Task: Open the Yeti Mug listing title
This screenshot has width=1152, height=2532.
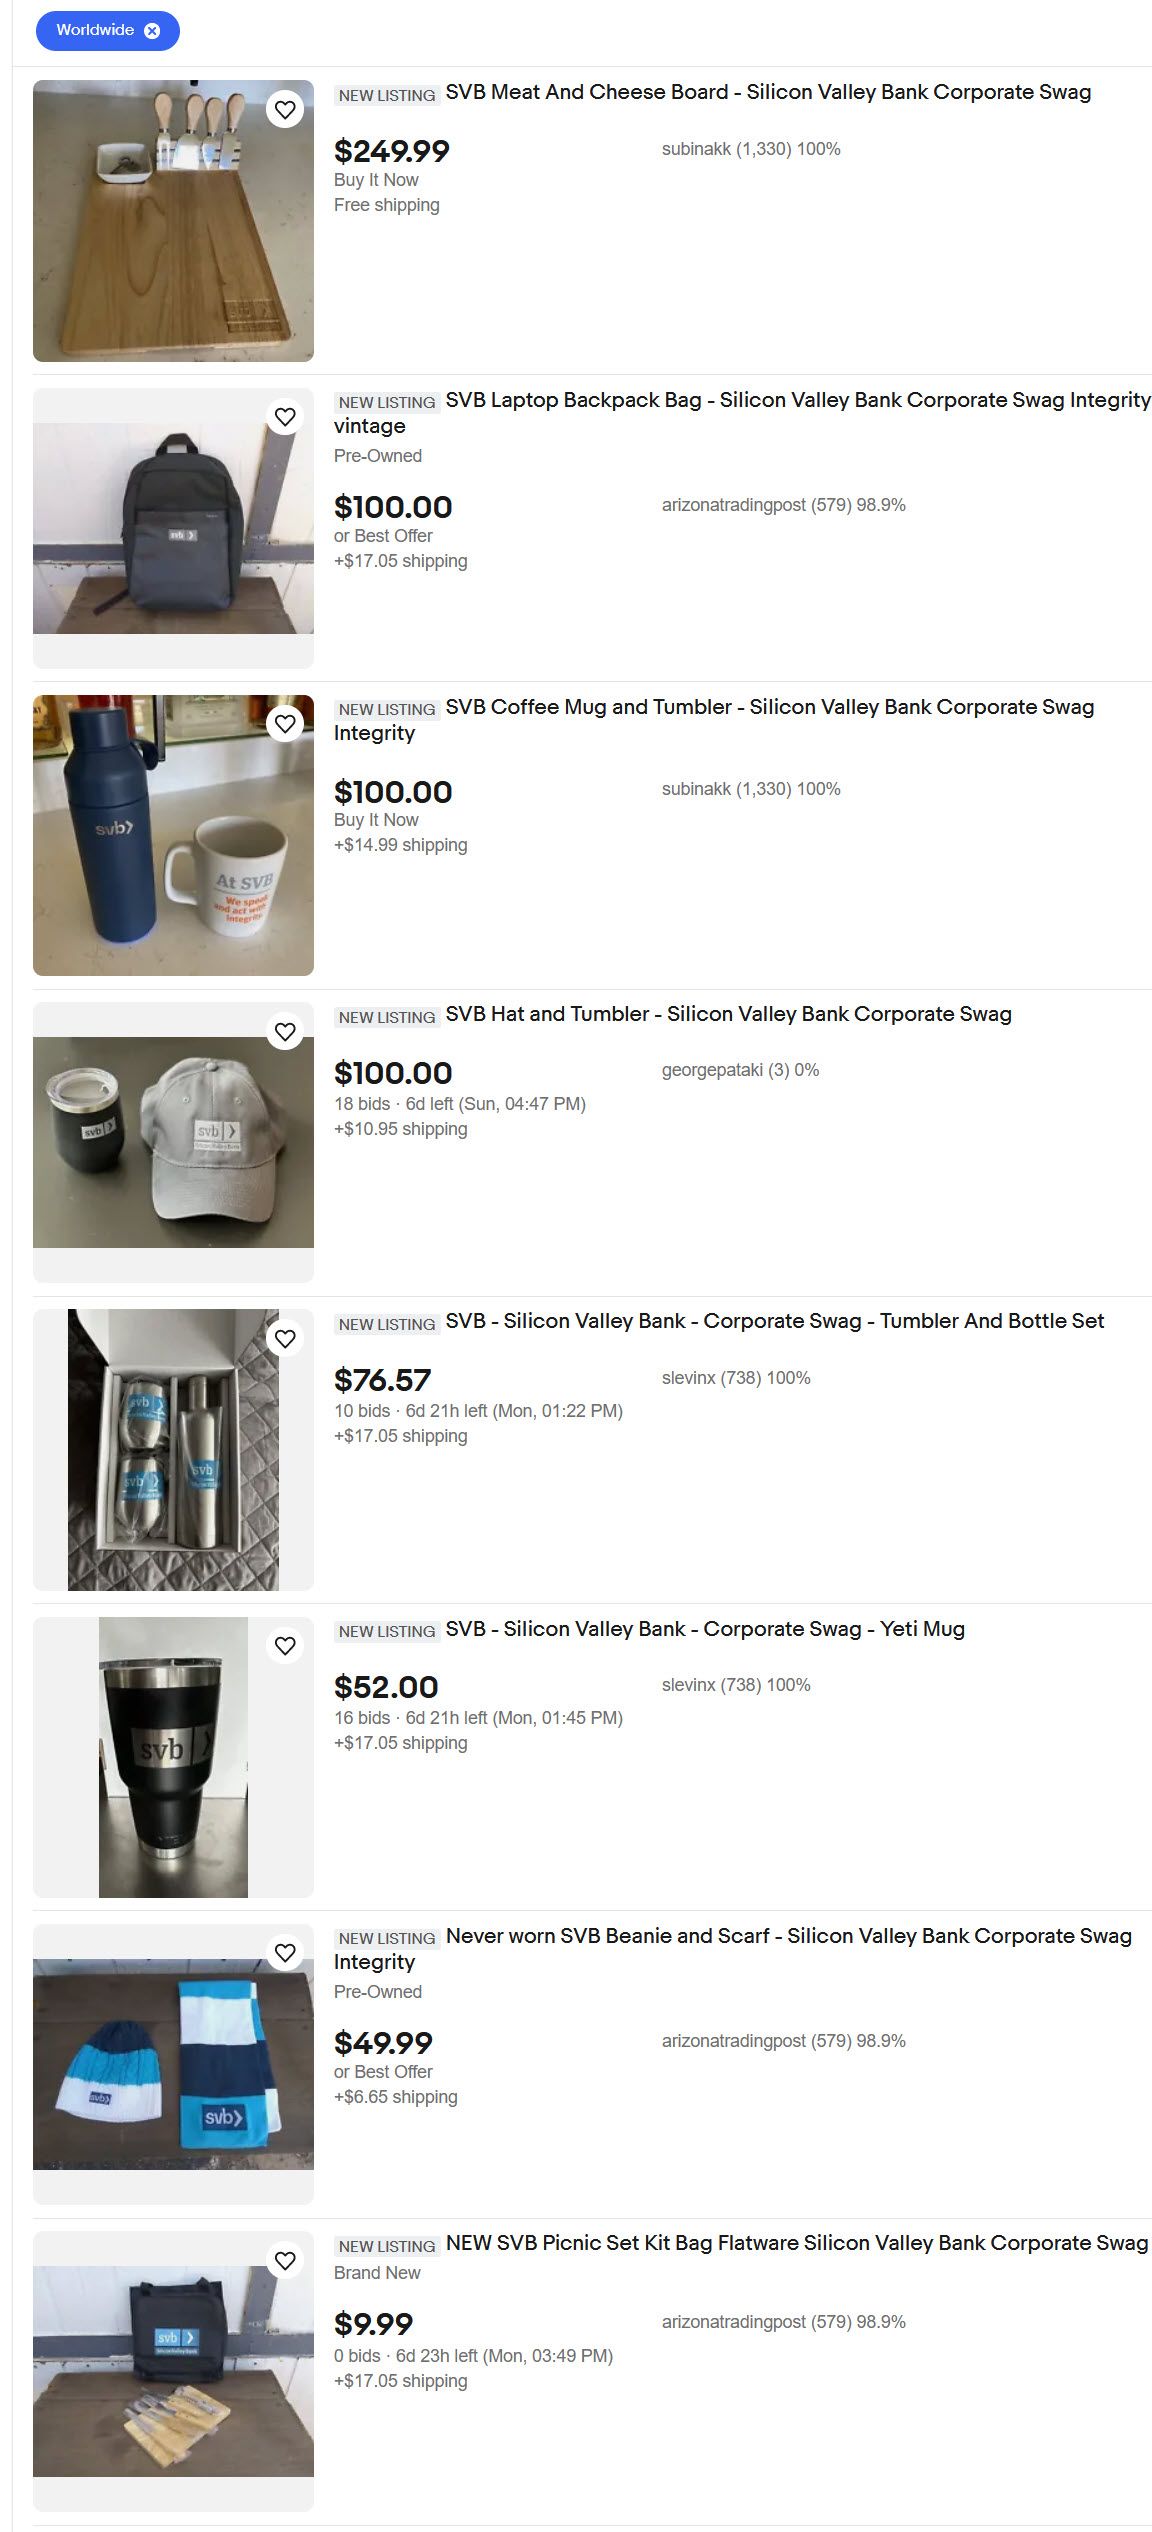Action: 705,1629
